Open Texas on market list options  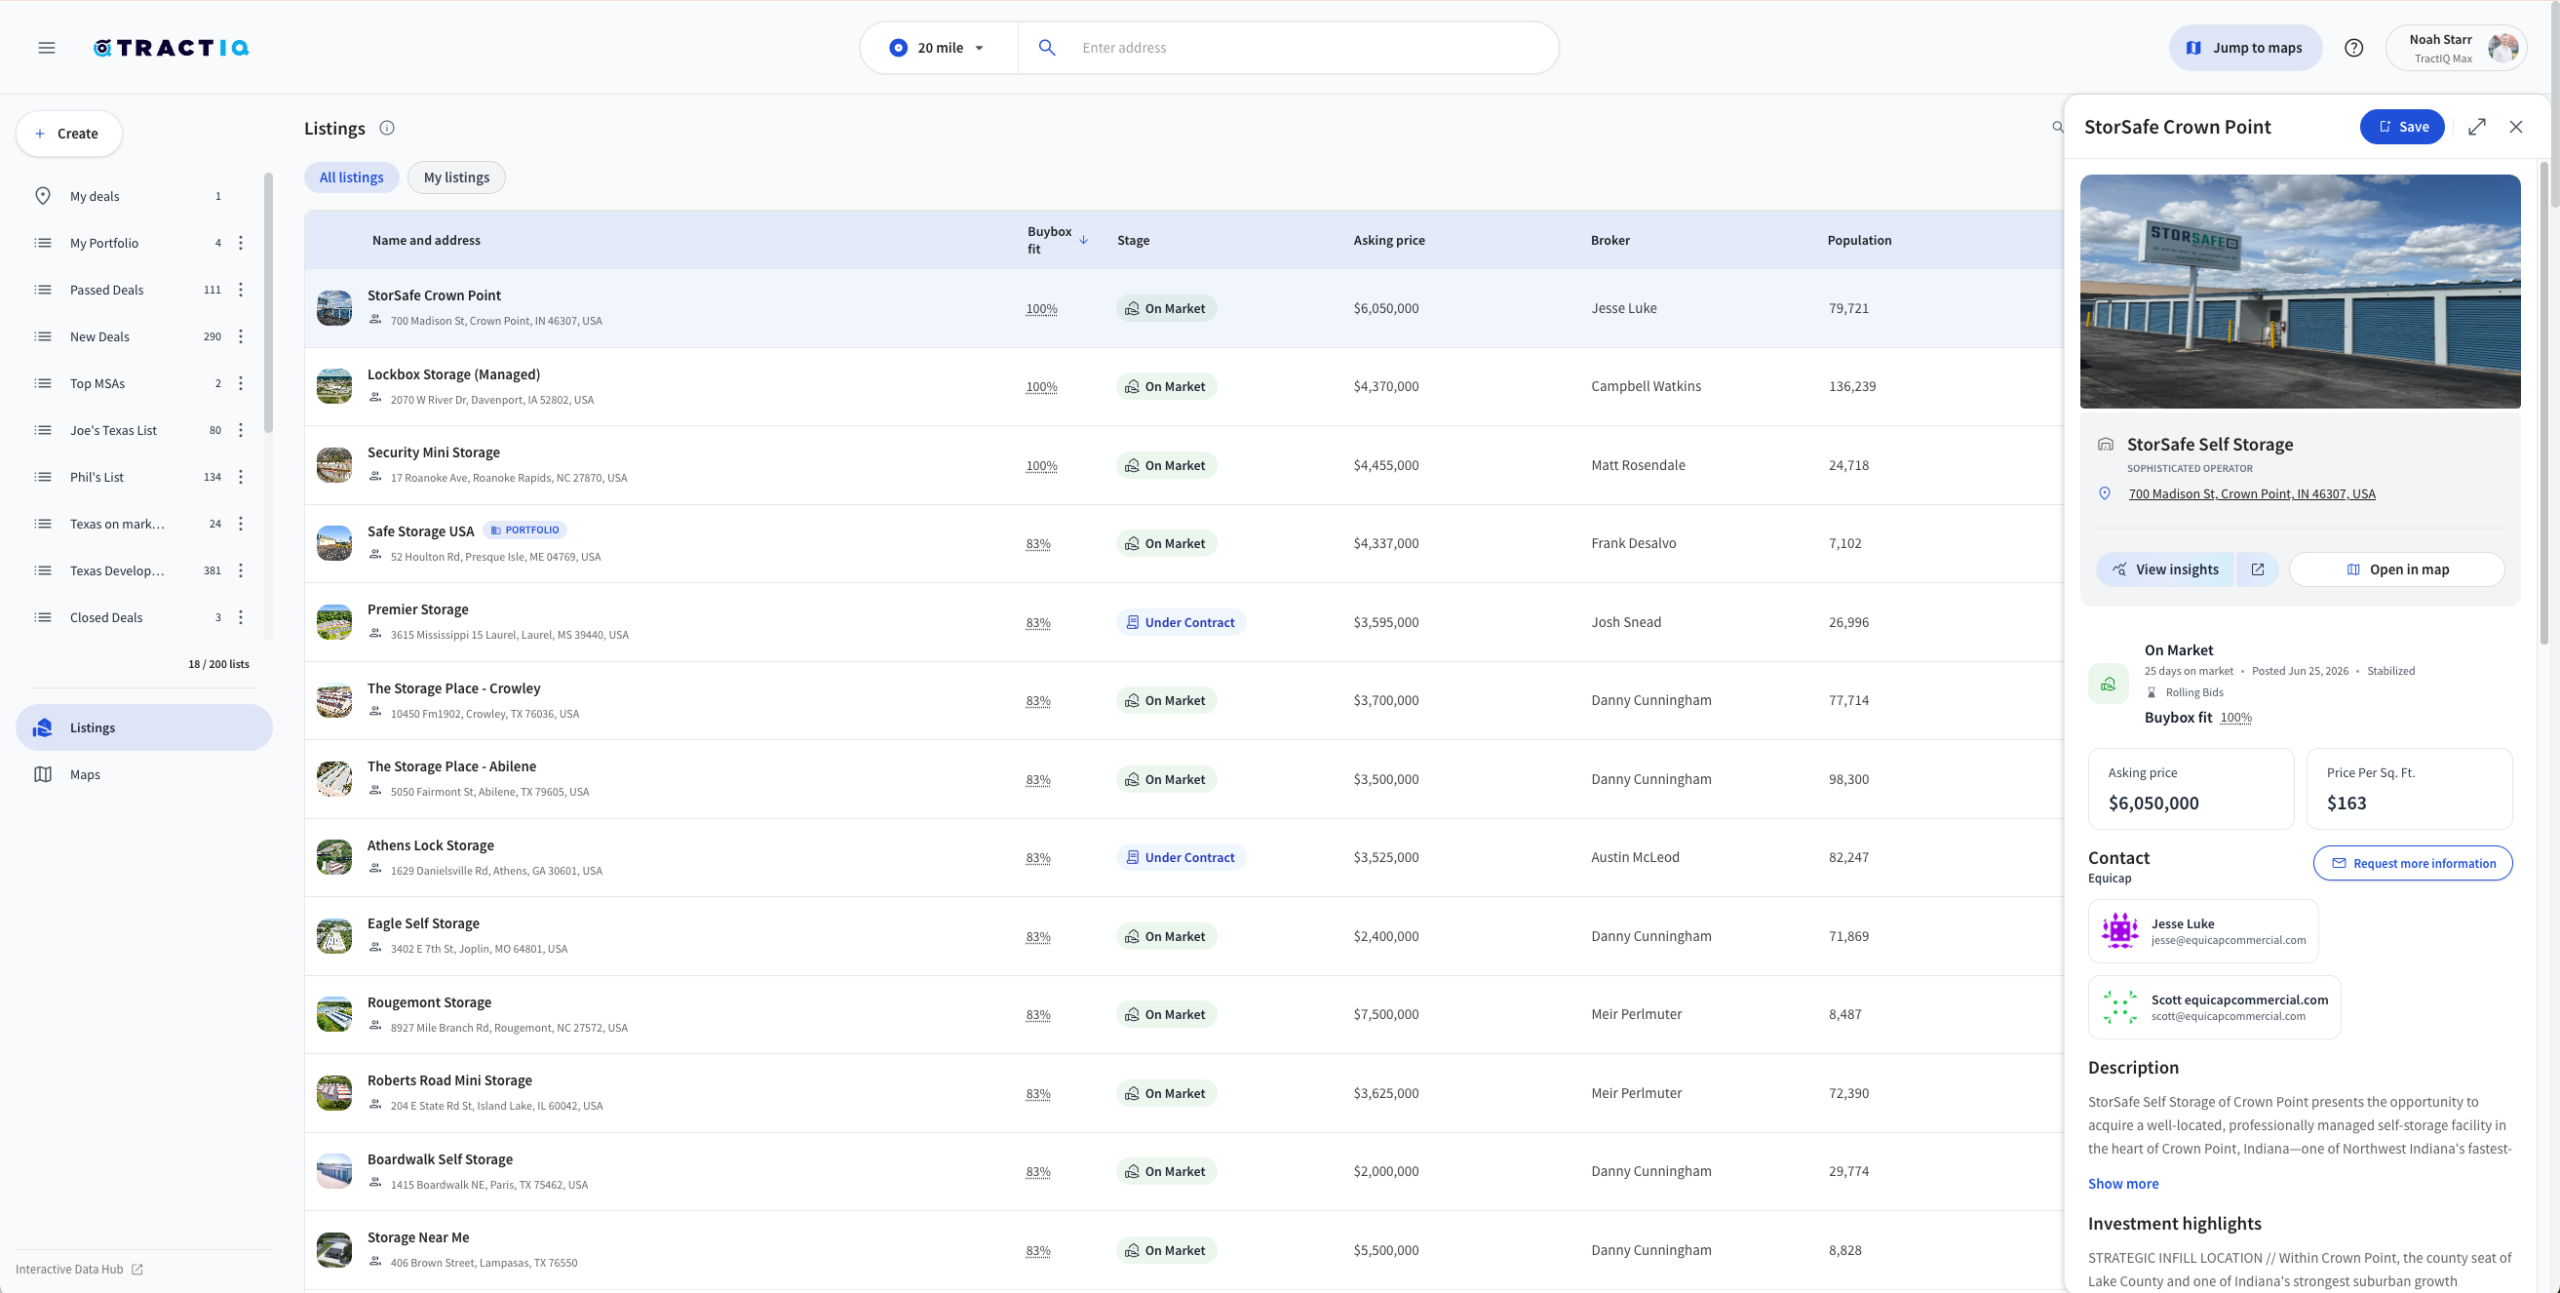coord(240,524)
